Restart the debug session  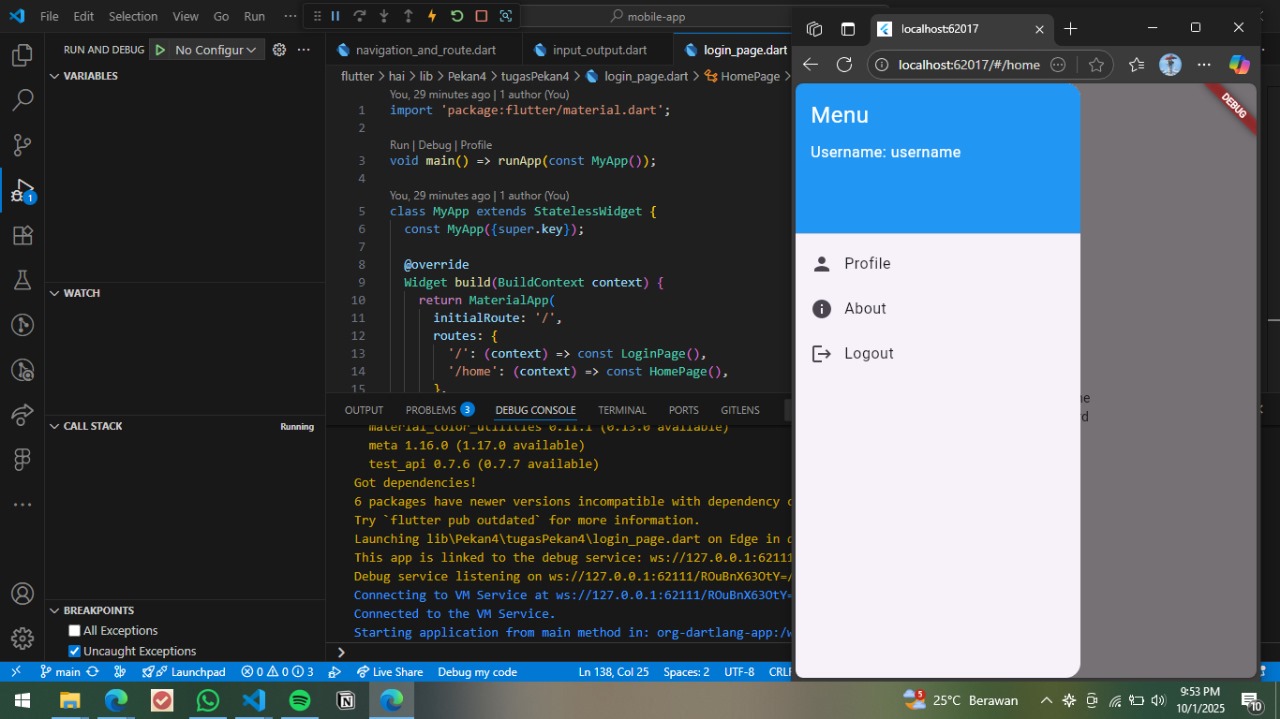pyautogui.click(x=457, y=16)
